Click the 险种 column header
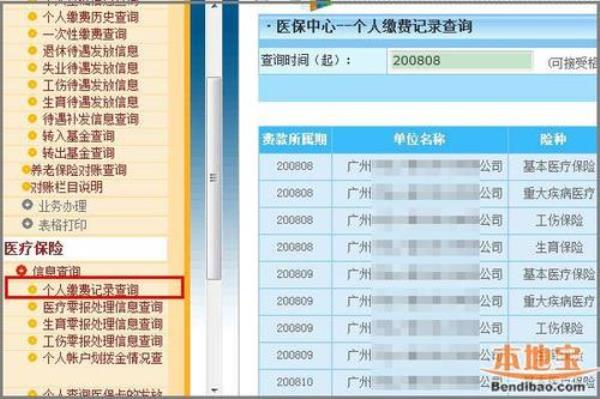The width and height of the screenshot is (600, 399). (553, 140)
